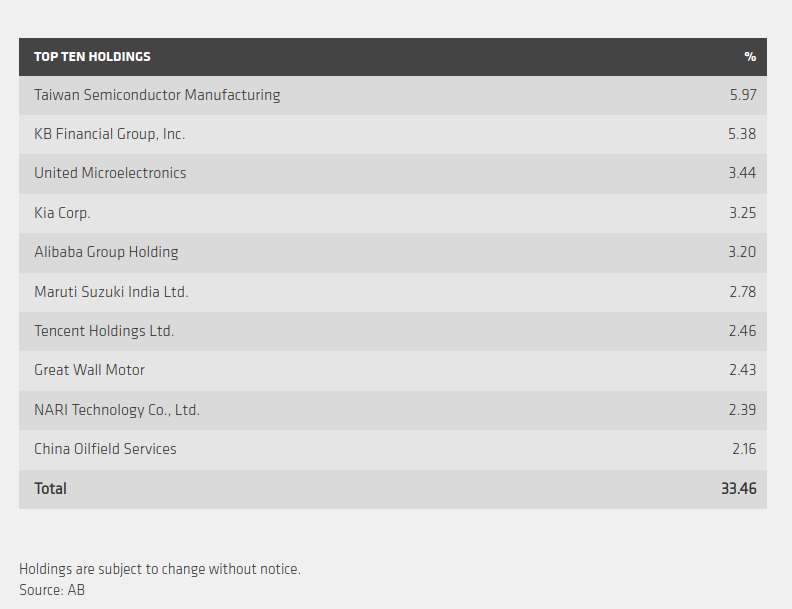Screen dimensions: 792x609
Task: Click Maruti Suzuki India Ltd. name
Action: pos(111,292)
